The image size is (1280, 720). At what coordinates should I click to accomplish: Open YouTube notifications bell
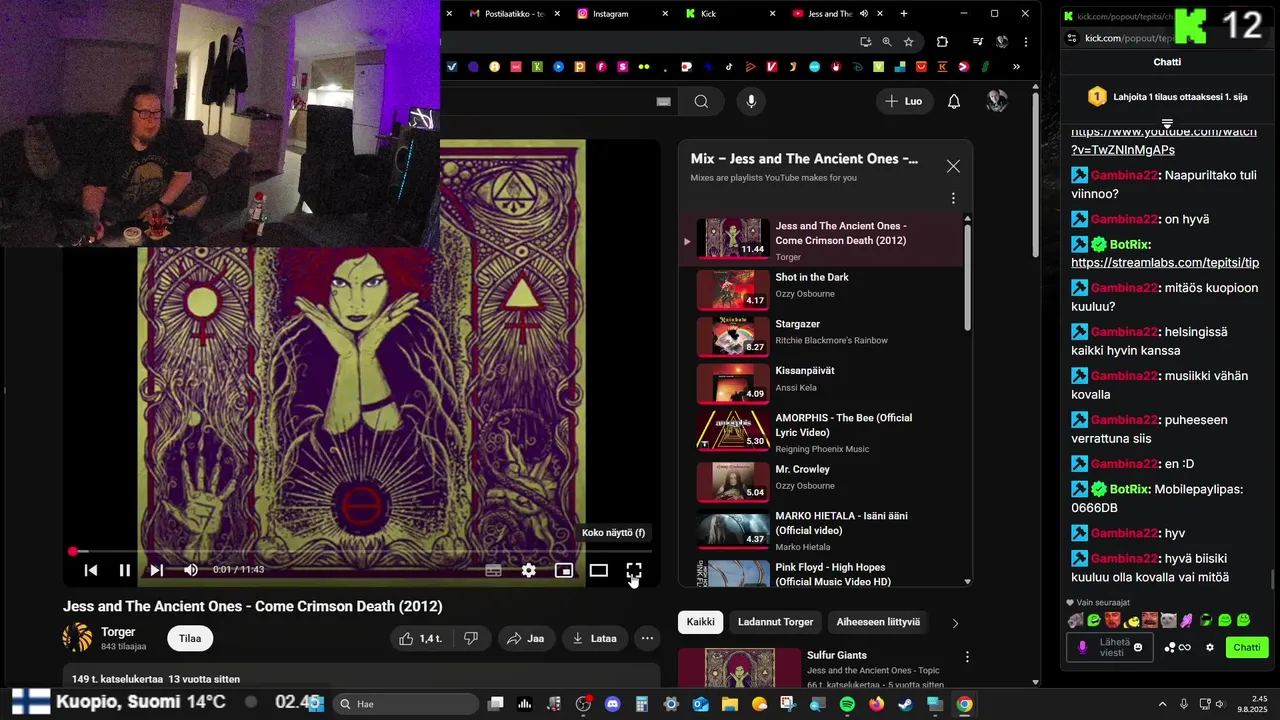point(954,101)
